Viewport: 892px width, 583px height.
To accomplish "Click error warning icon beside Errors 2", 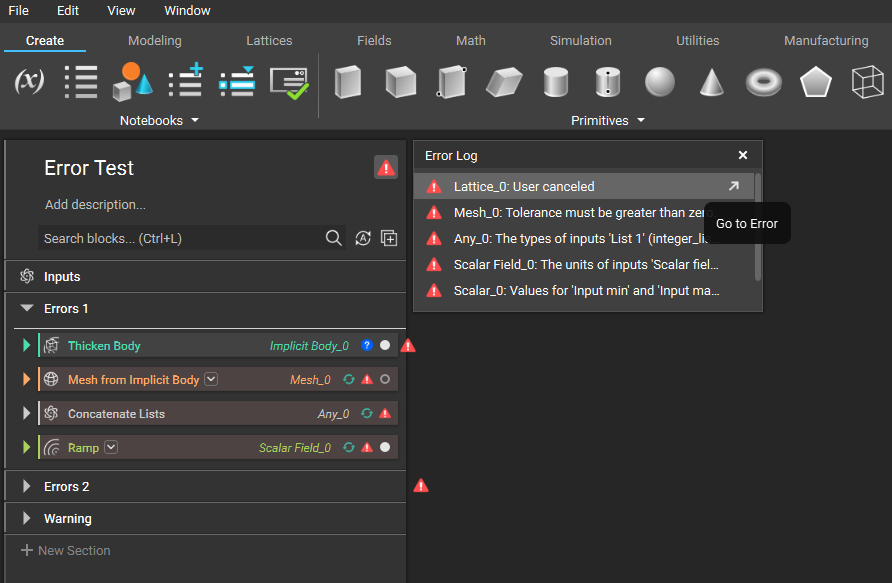I will (421, 486).
